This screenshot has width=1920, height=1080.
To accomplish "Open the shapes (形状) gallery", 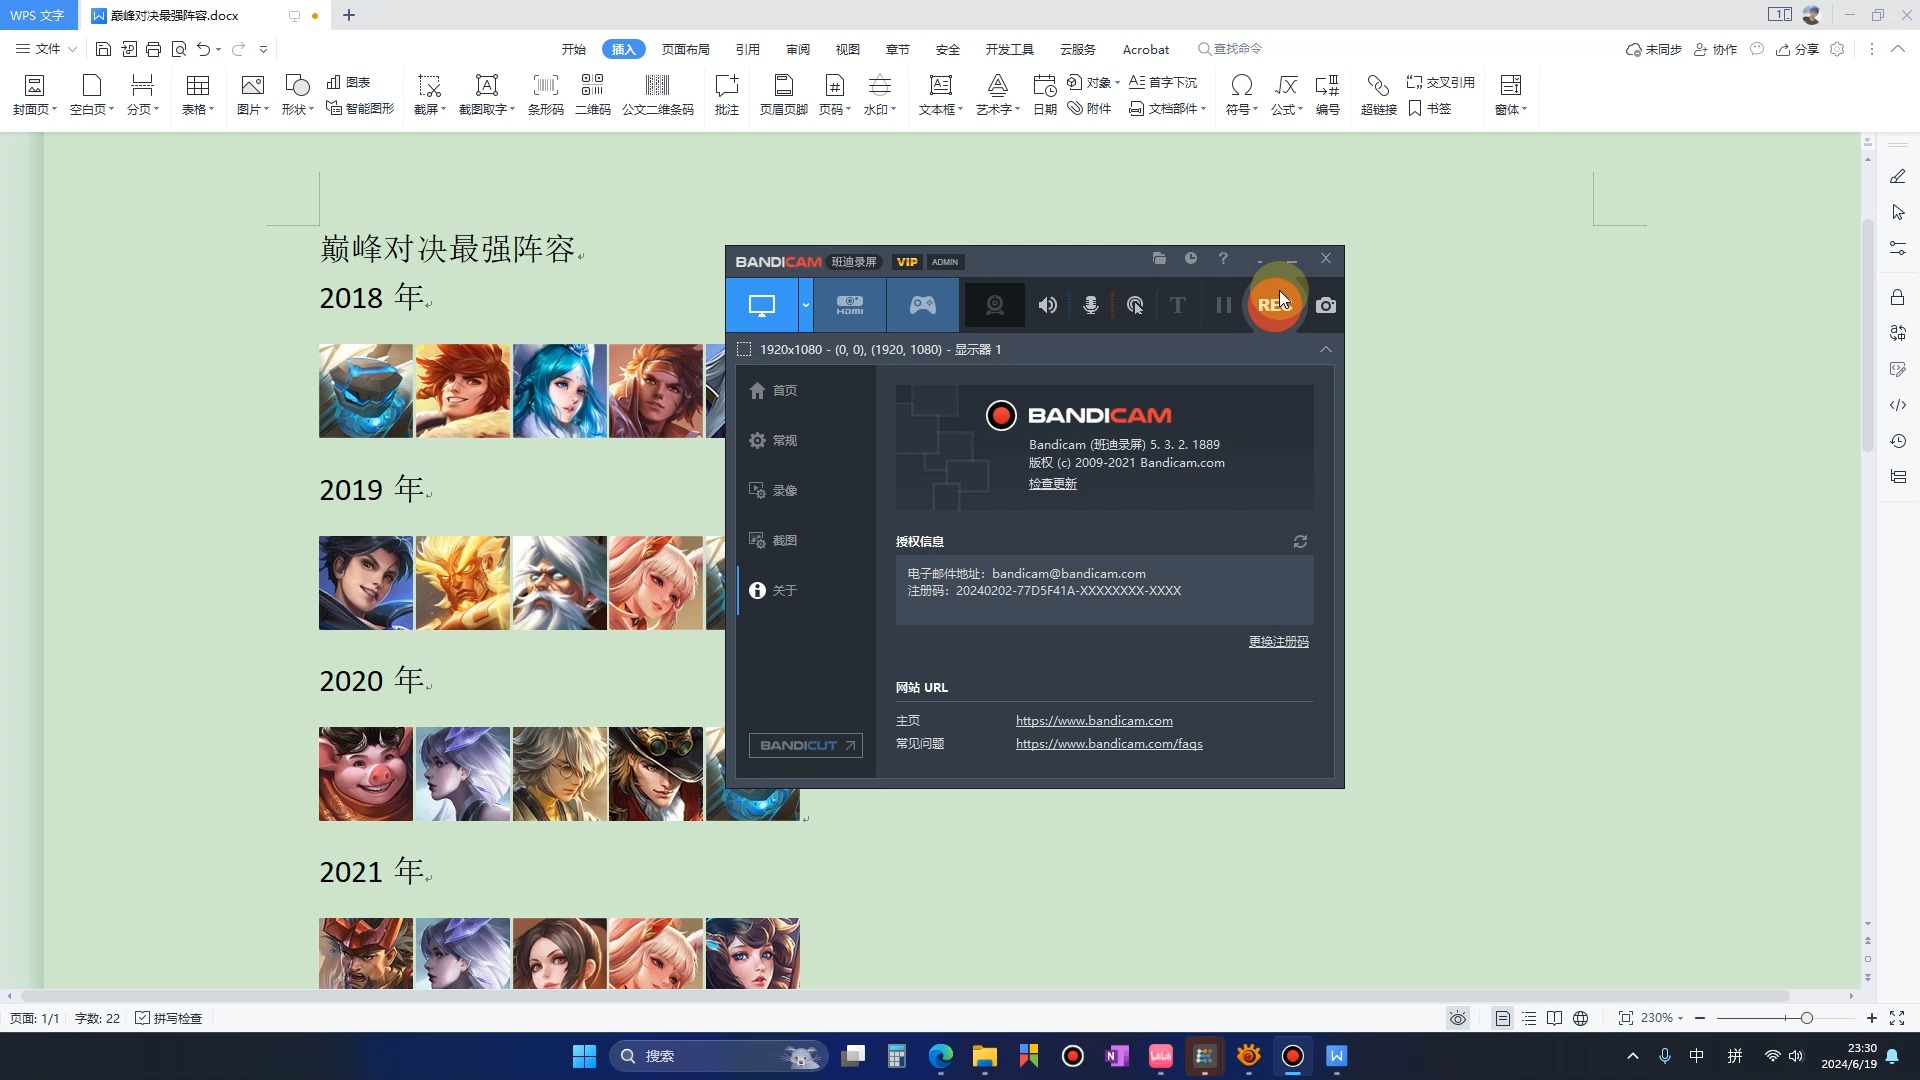I will 297,95.
